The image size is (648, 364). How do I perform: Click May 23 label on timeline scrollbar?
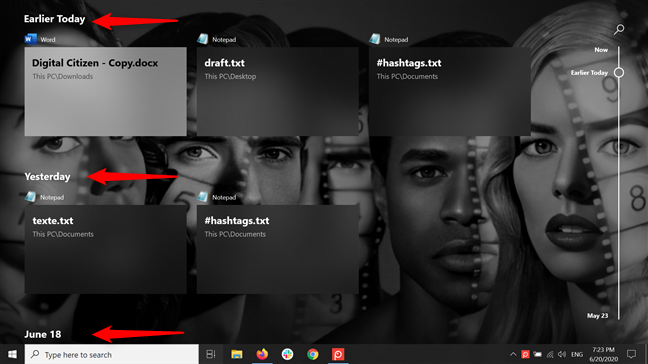(597, 315)
